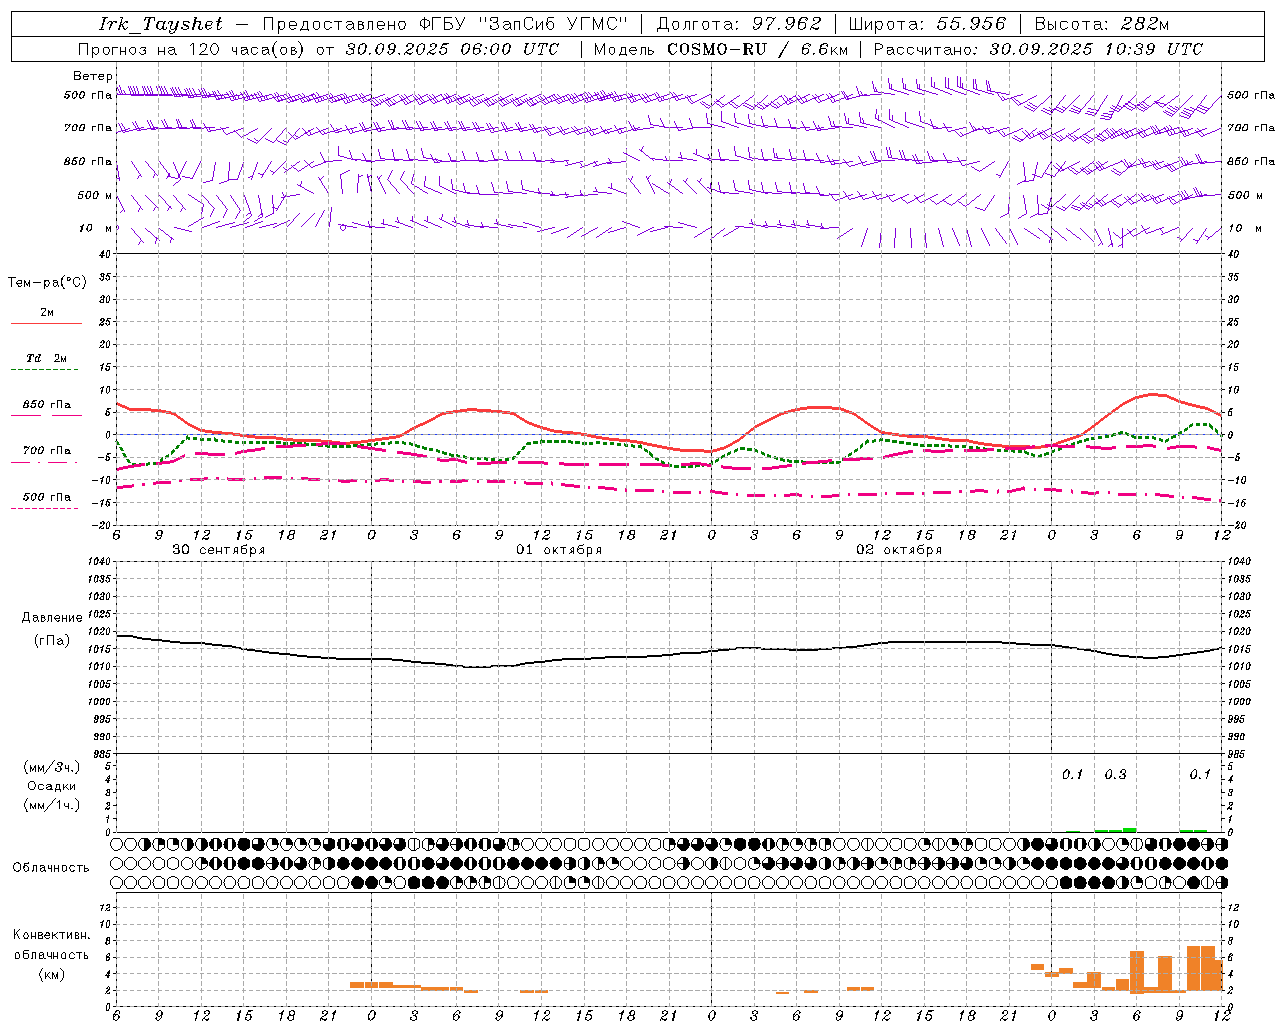Click the '(гПа)' unit label under Давление

[52, 640]
